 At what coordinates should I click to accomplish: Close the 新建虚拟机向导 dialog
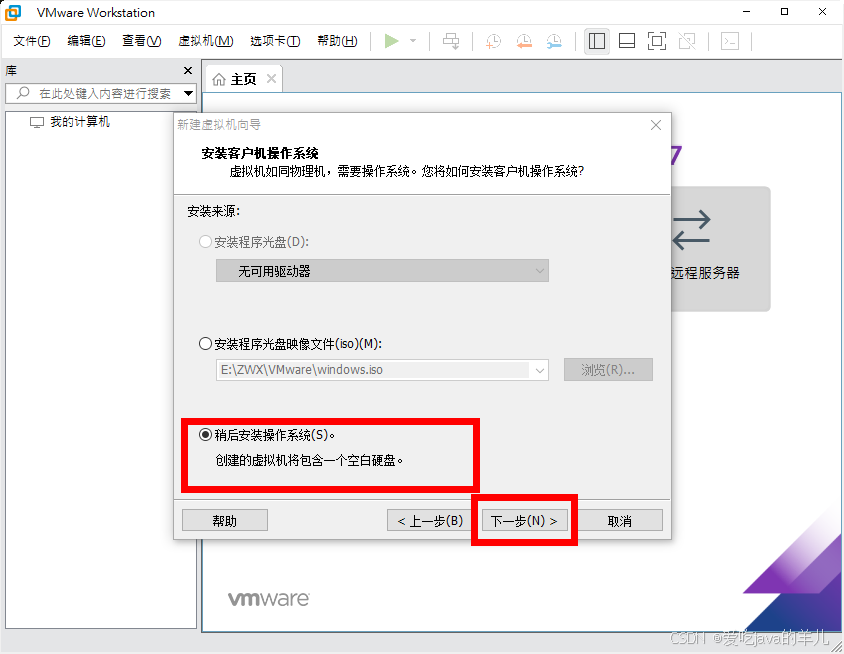click(x=656, y=125)
